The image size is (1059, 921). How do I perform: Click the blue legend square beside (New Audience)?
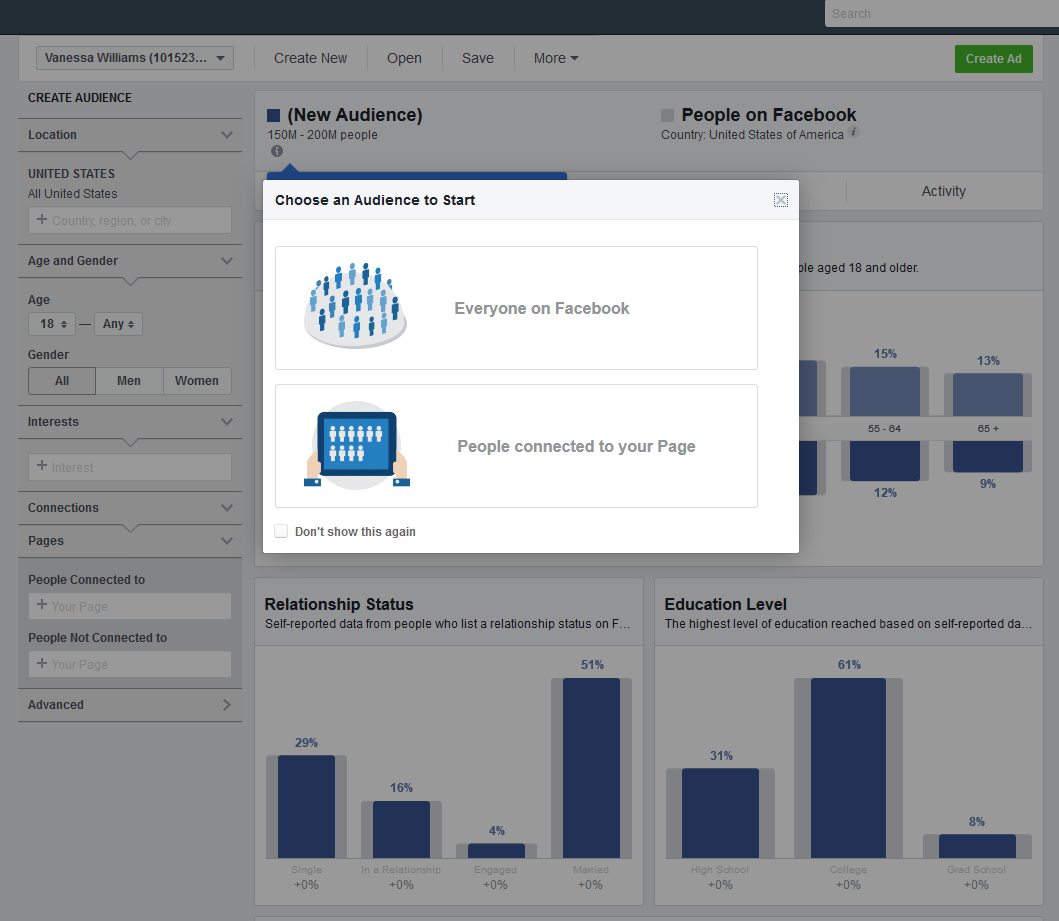tap(274, 114)
